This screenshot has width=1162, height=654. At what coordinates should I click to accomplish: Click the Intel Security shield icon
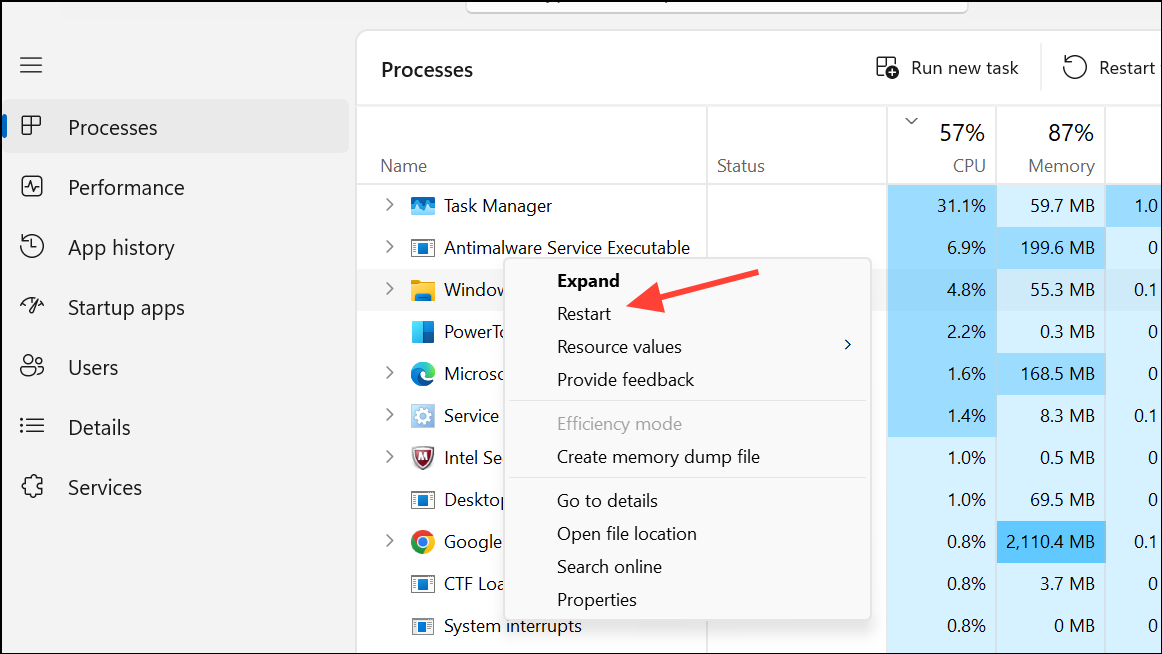point(422,458)
